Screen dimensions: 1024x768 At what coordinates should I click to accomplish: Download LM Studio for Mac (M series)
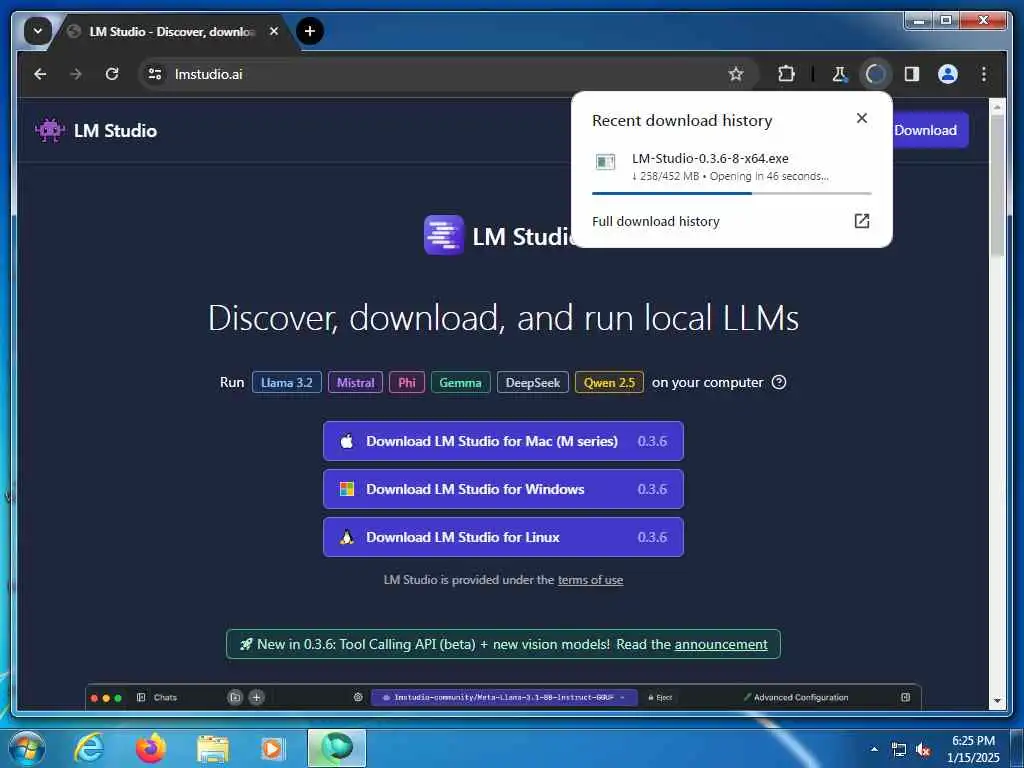point(504,441)
